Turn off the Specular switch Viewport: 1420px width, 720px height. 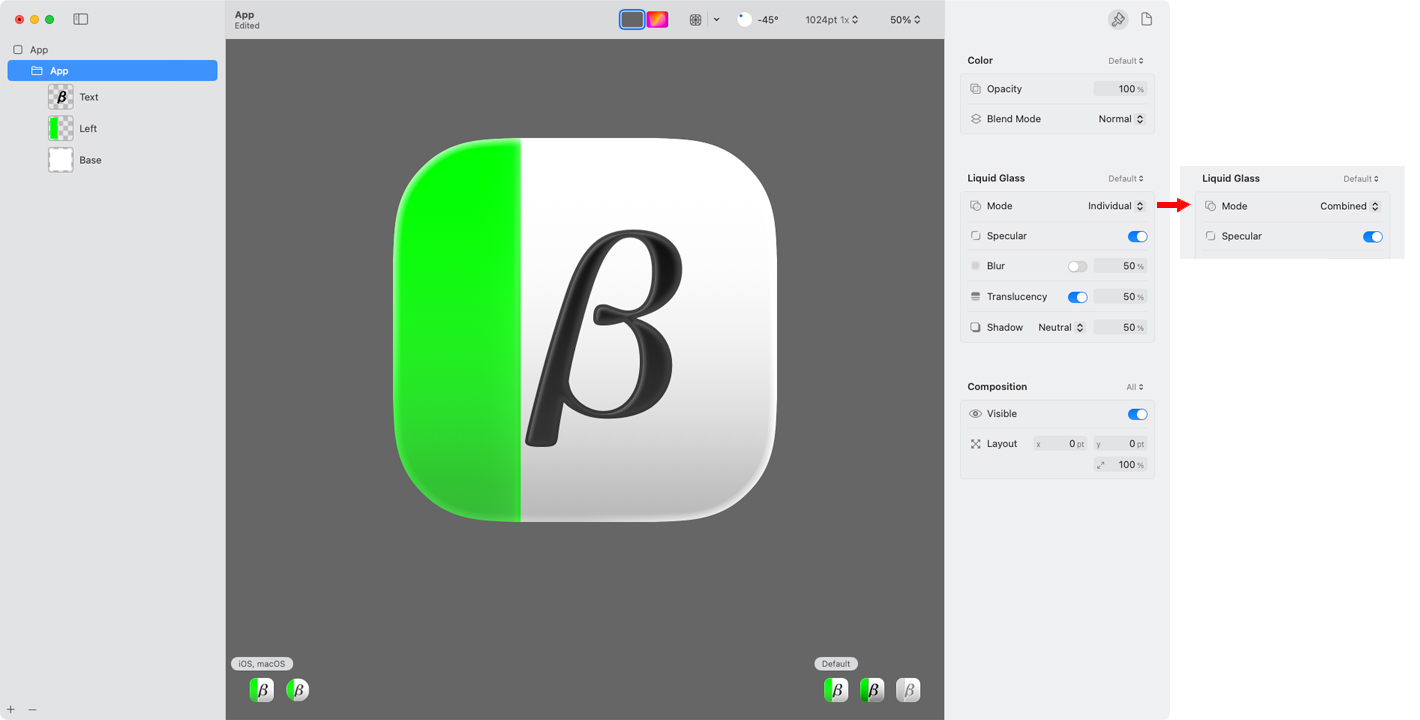(1137, 237)
